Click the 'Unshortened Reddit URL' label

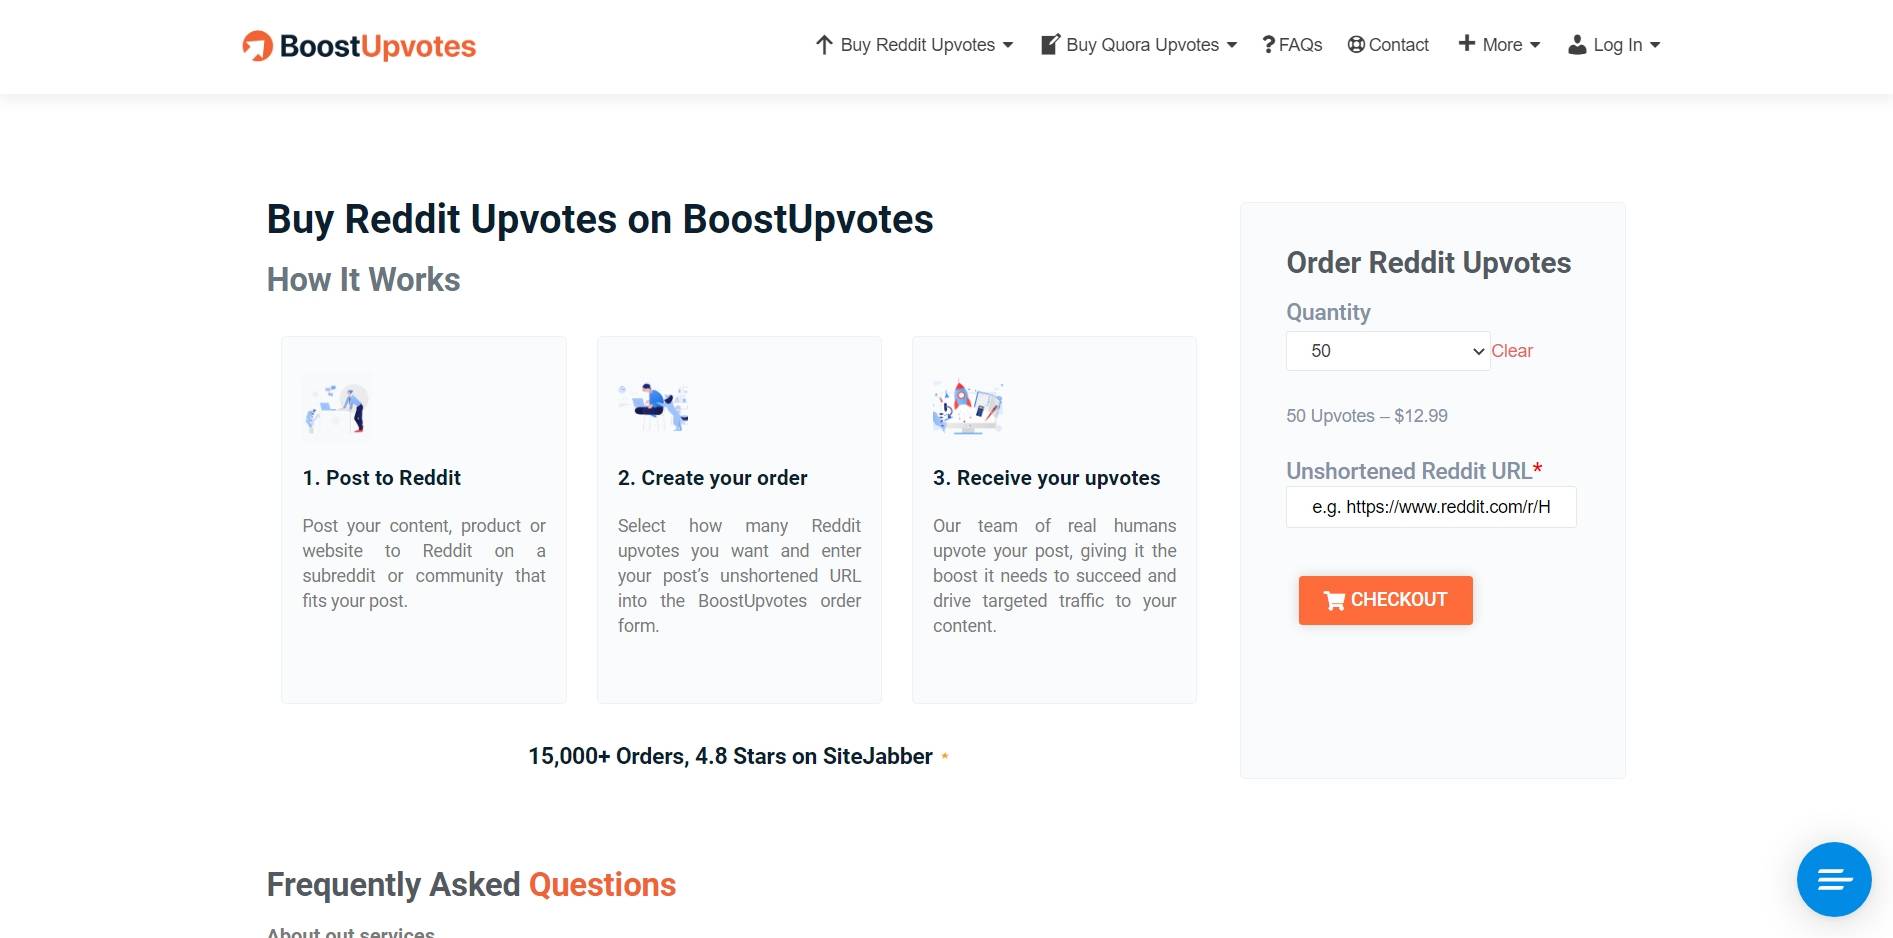(x=1409, y=471)
